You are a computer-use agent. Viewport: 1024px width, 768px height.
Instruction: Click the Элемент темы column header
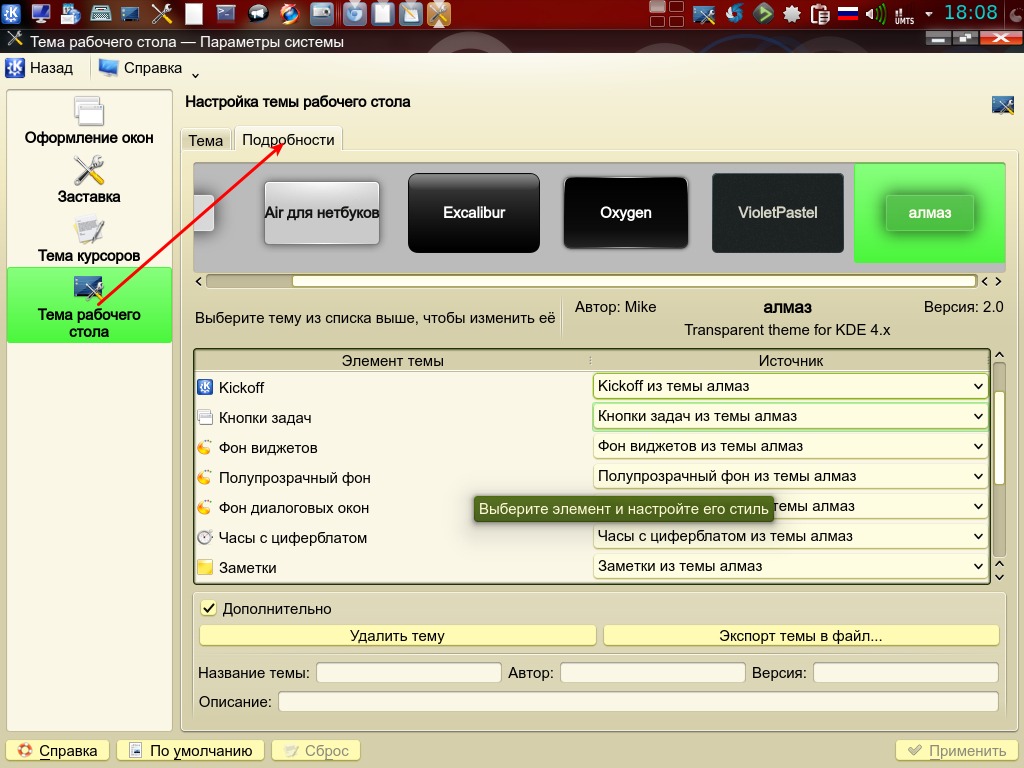click(x=392, y=360)
